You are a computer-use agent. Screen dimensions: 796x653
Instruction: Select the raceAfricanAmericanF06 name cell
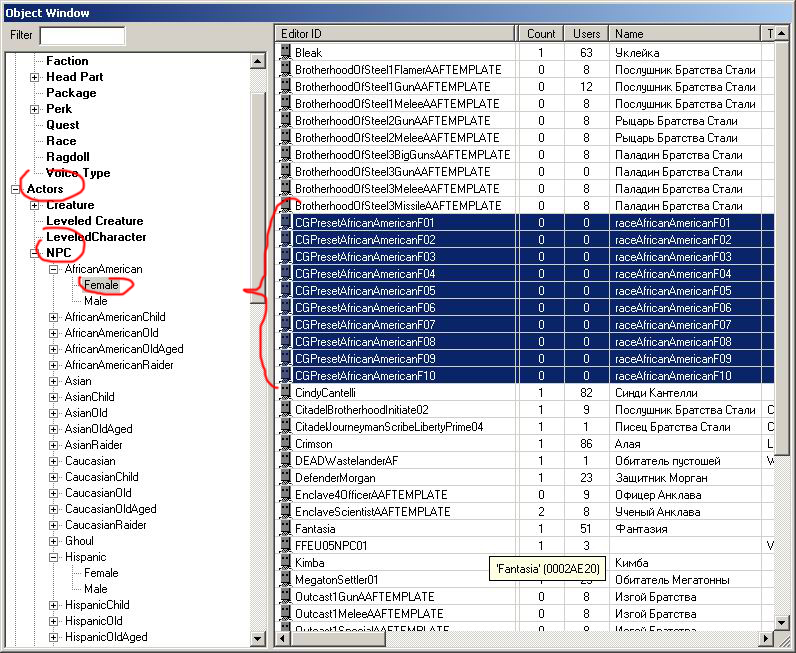point(673,308)
